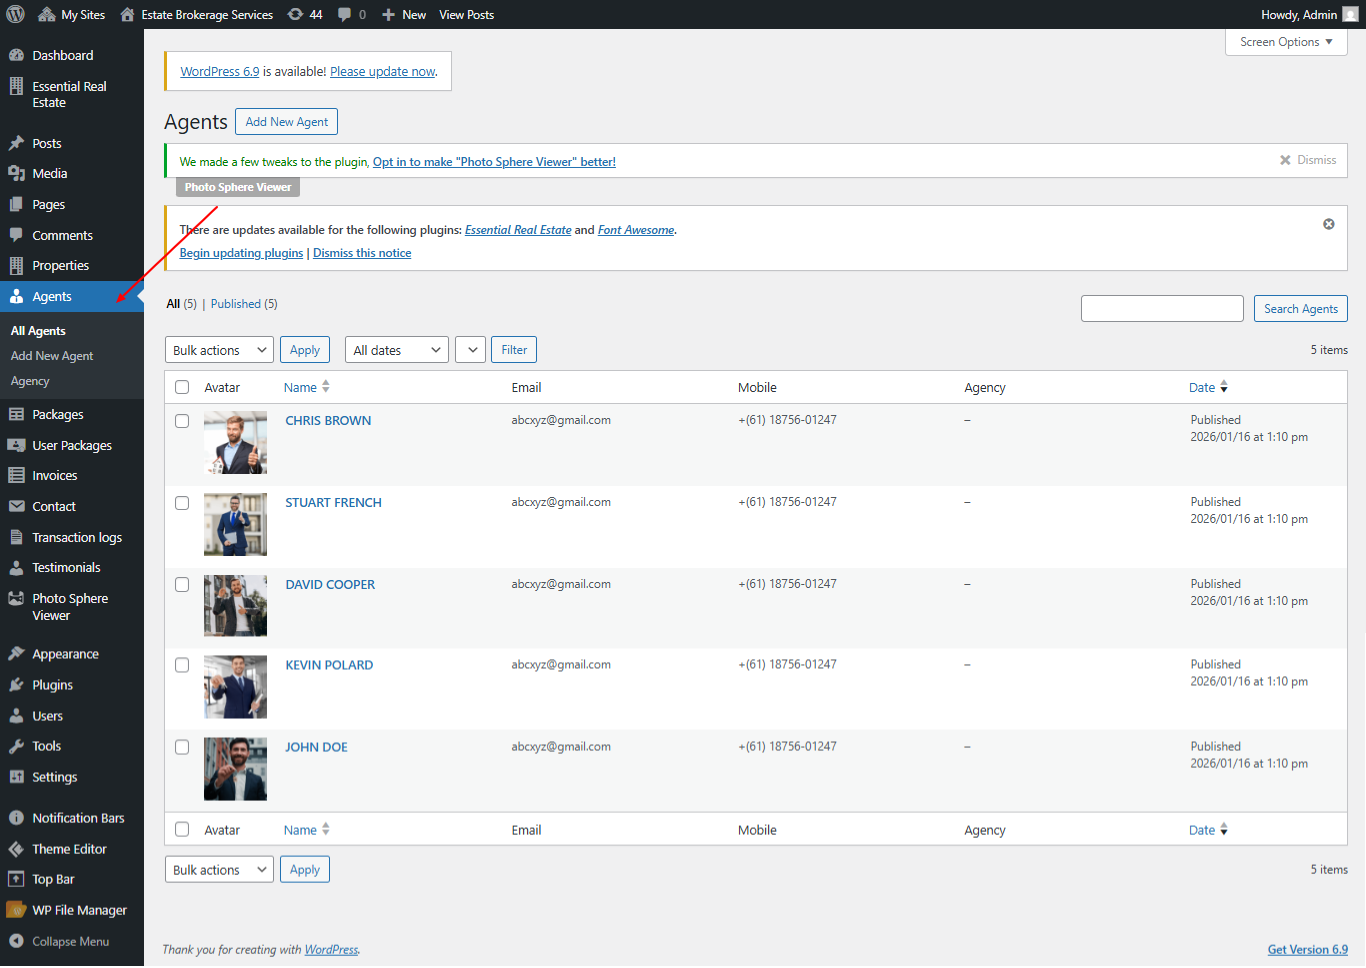The height and width of the screenshot is (968, 1366).
Task: Open the top Bulk actions dropdown
Action: [219, 350]
